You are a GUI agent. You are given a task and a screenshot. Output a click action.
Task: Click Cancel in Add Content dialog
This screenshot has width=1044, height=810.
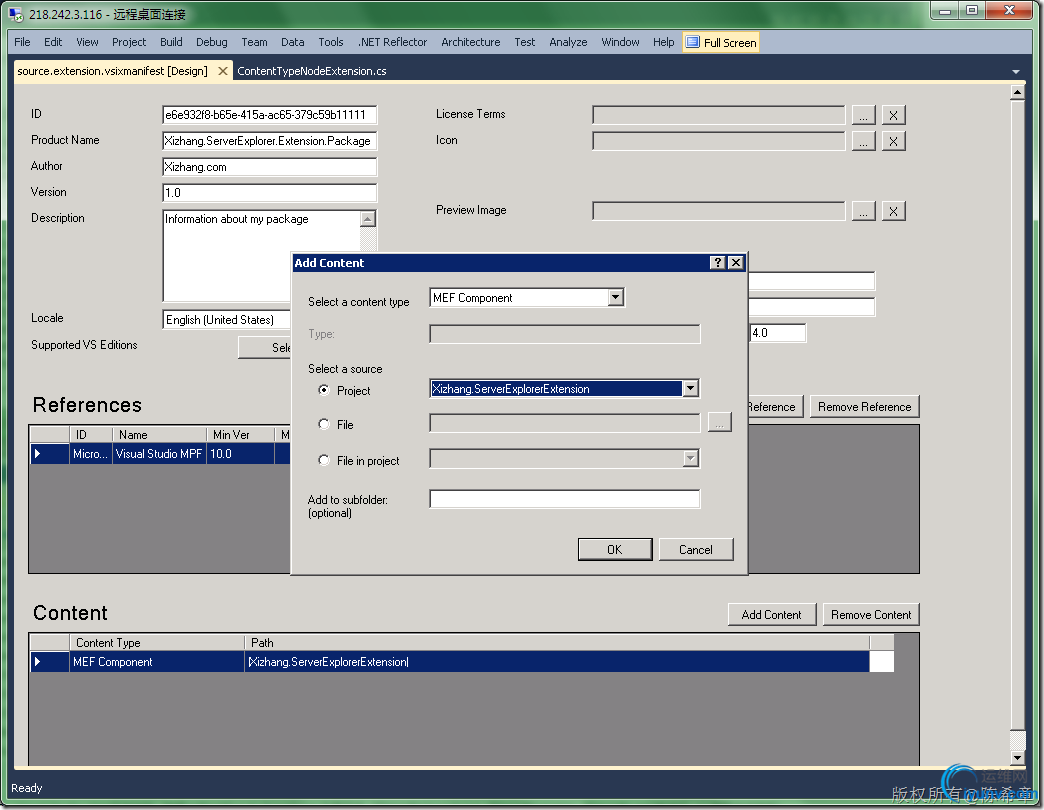pos(696,550)
